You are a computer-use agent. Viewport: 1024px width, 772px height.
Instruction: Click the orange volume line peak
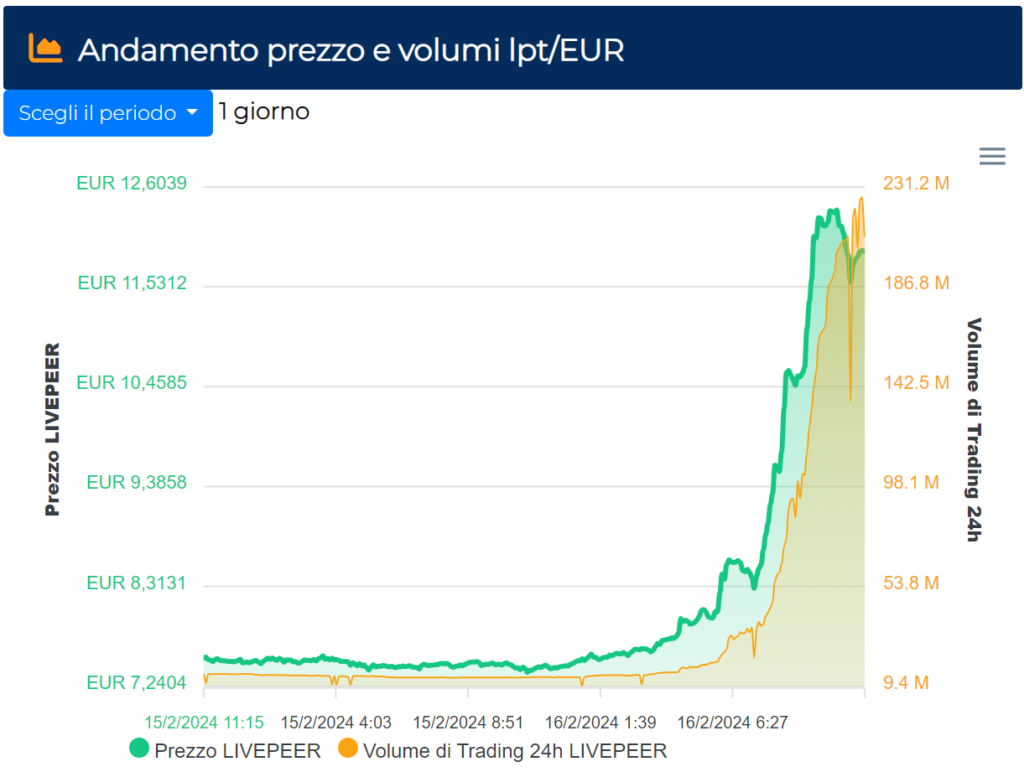tap(861, 199)
